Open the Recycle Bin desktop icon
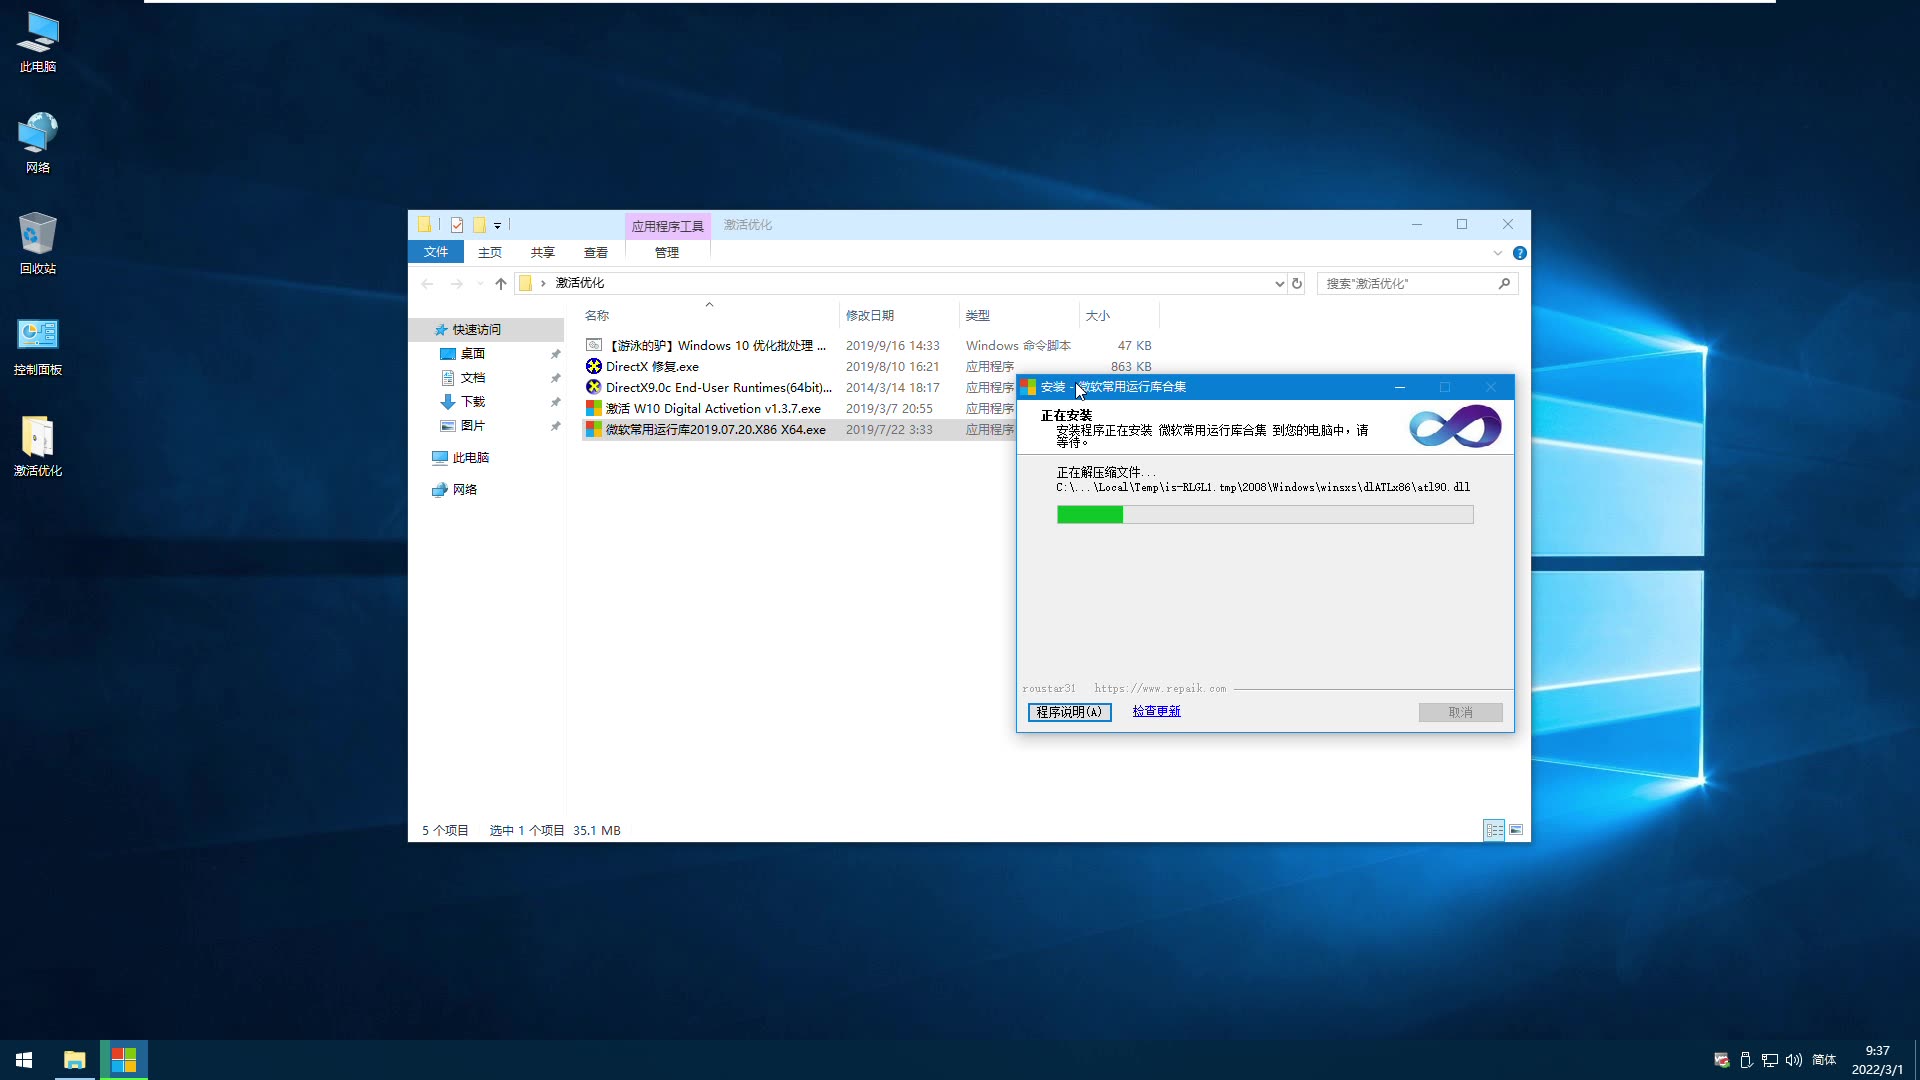This screenshot has height=1080, width=1920. [38, 244]
